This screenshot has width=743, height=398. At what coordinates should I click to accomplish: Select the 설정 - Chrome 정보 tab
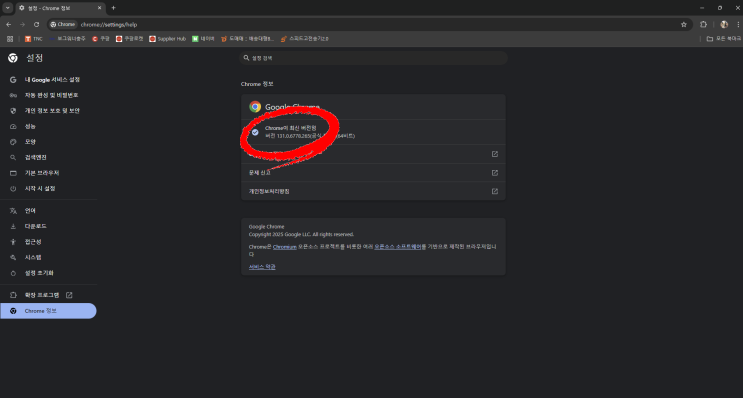[60, 8]
